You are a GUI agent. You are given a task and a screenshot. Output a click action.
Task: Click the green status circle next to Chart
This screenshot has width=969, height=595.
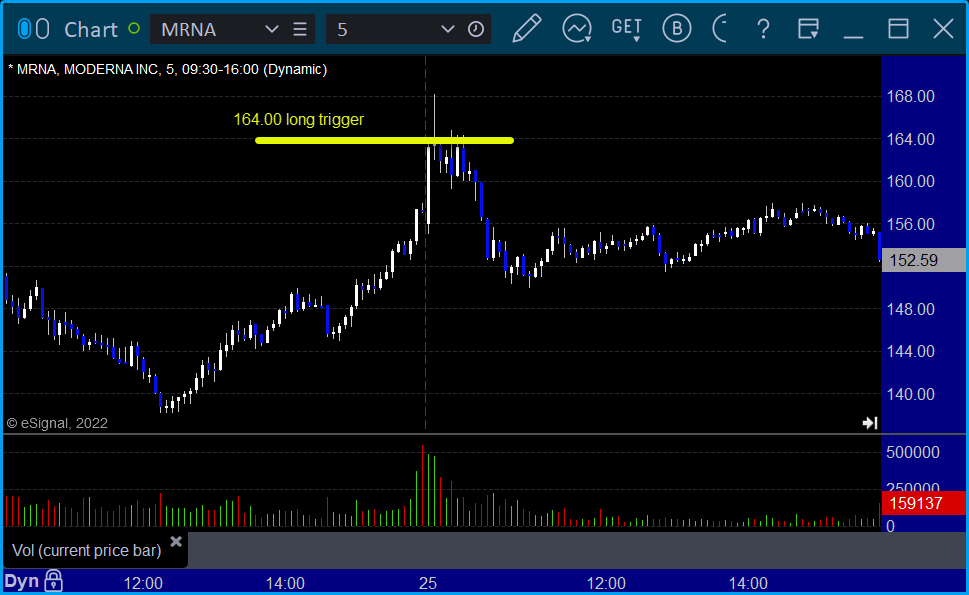[133, 28]
